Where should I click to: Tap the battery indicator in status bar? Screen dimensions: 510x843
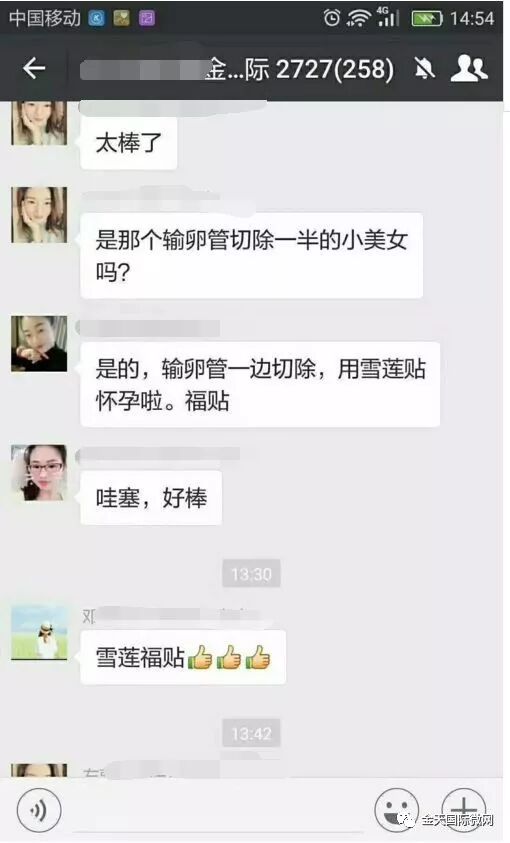click(x=427, y=19)
